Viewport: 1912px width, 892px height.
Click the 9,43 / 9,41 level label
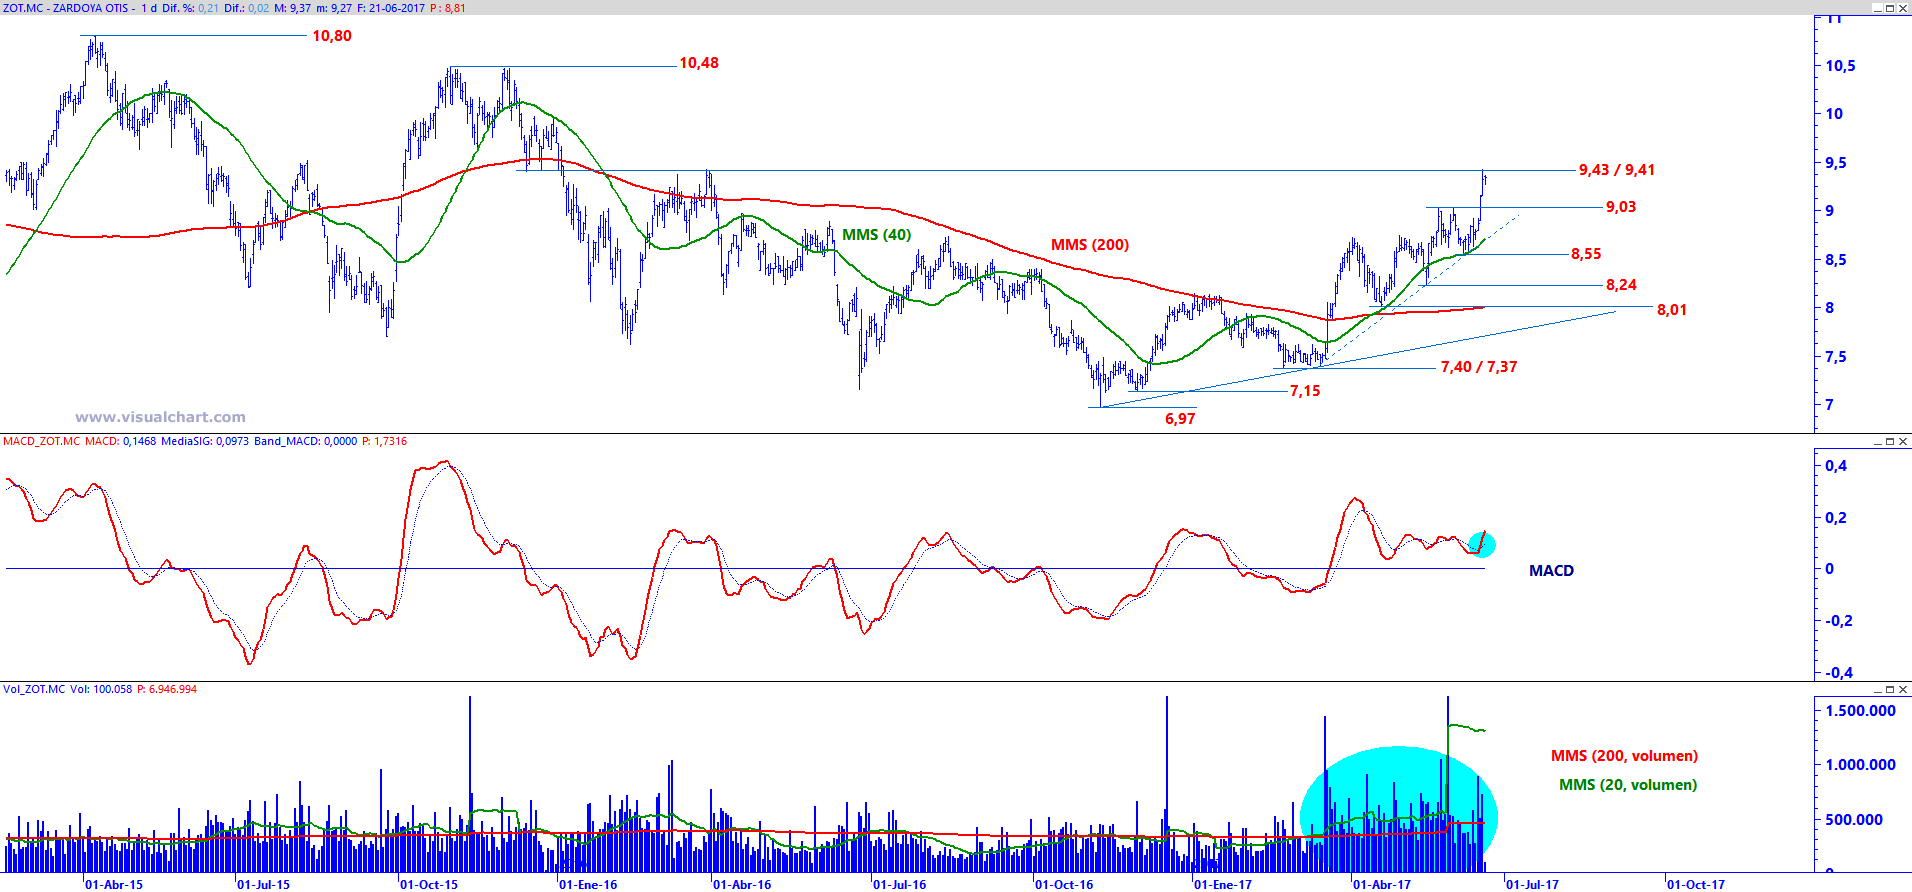coord(1617,170)
